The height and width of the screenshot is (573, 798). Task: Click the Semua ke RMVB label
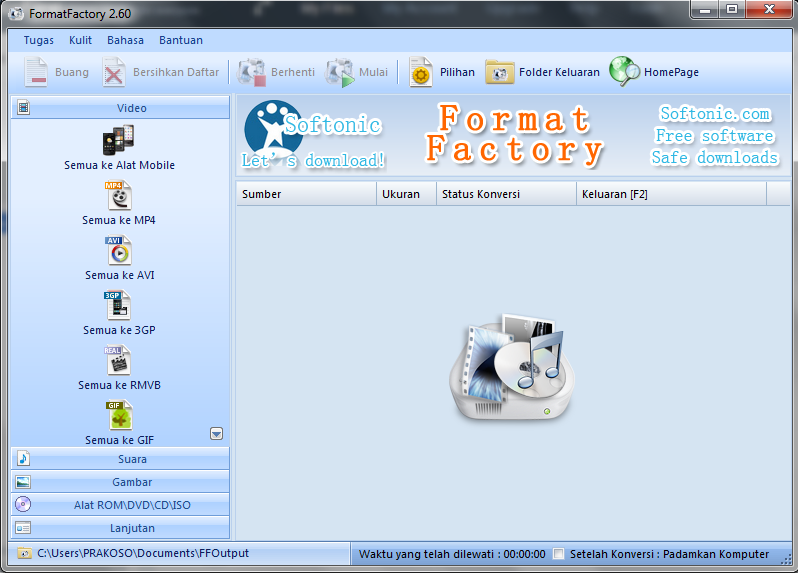120,385
